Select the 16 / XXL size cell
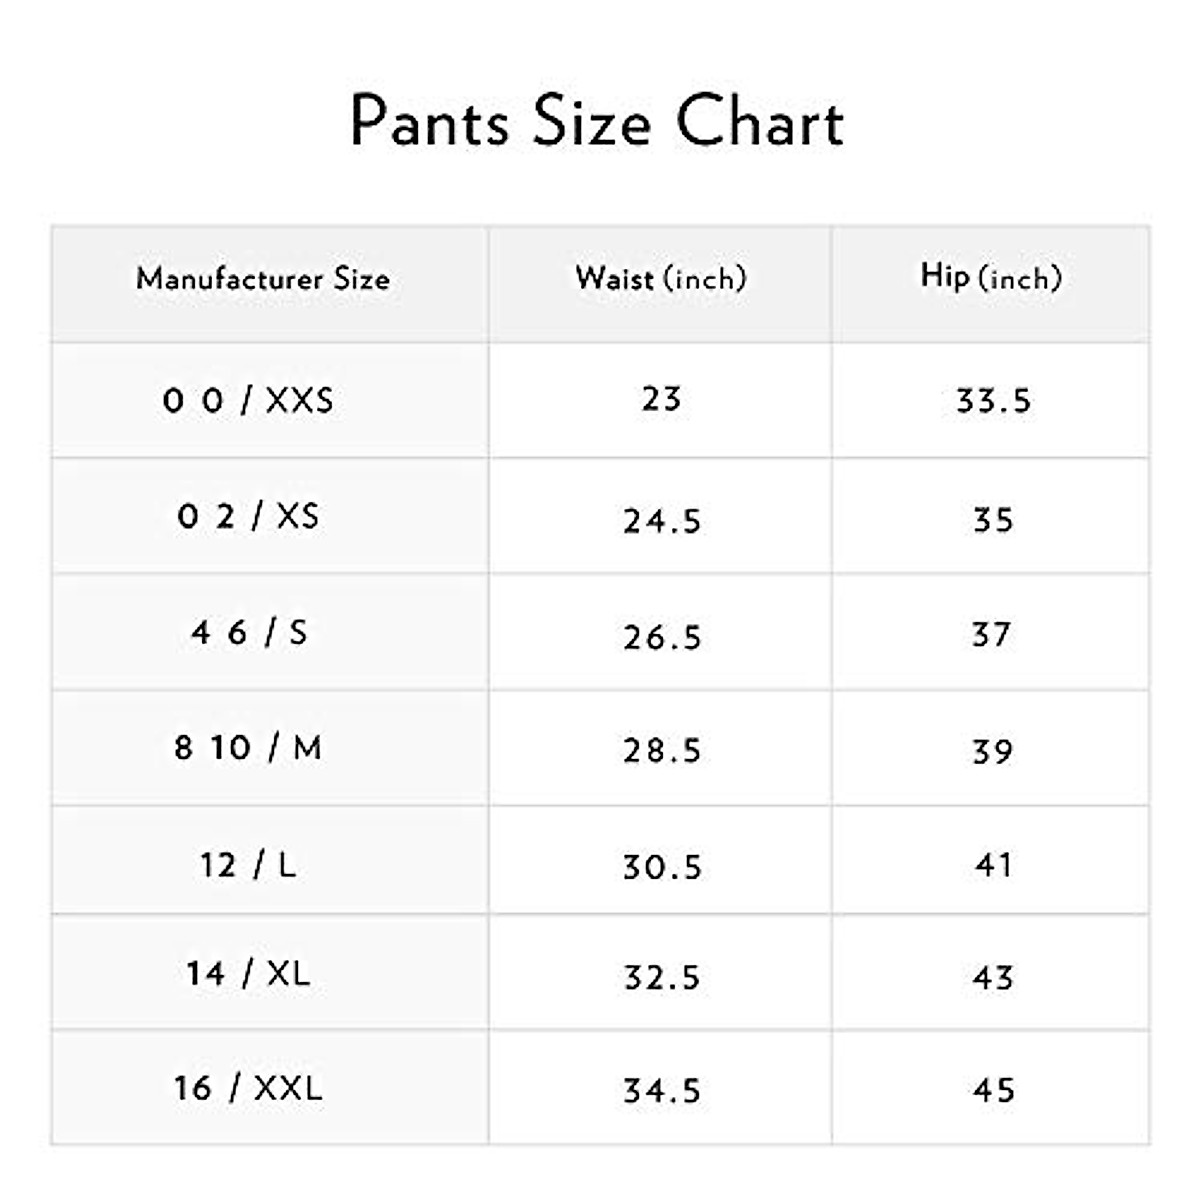Image resolution: width=1200 pixels, height=1200 pixels. [x=248, y=1088]
